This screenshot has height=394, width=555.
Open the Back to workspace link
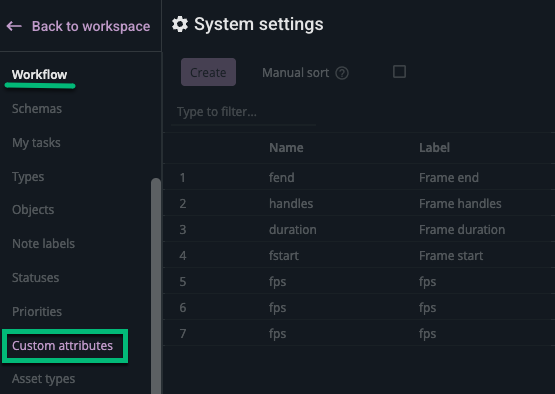91,26
